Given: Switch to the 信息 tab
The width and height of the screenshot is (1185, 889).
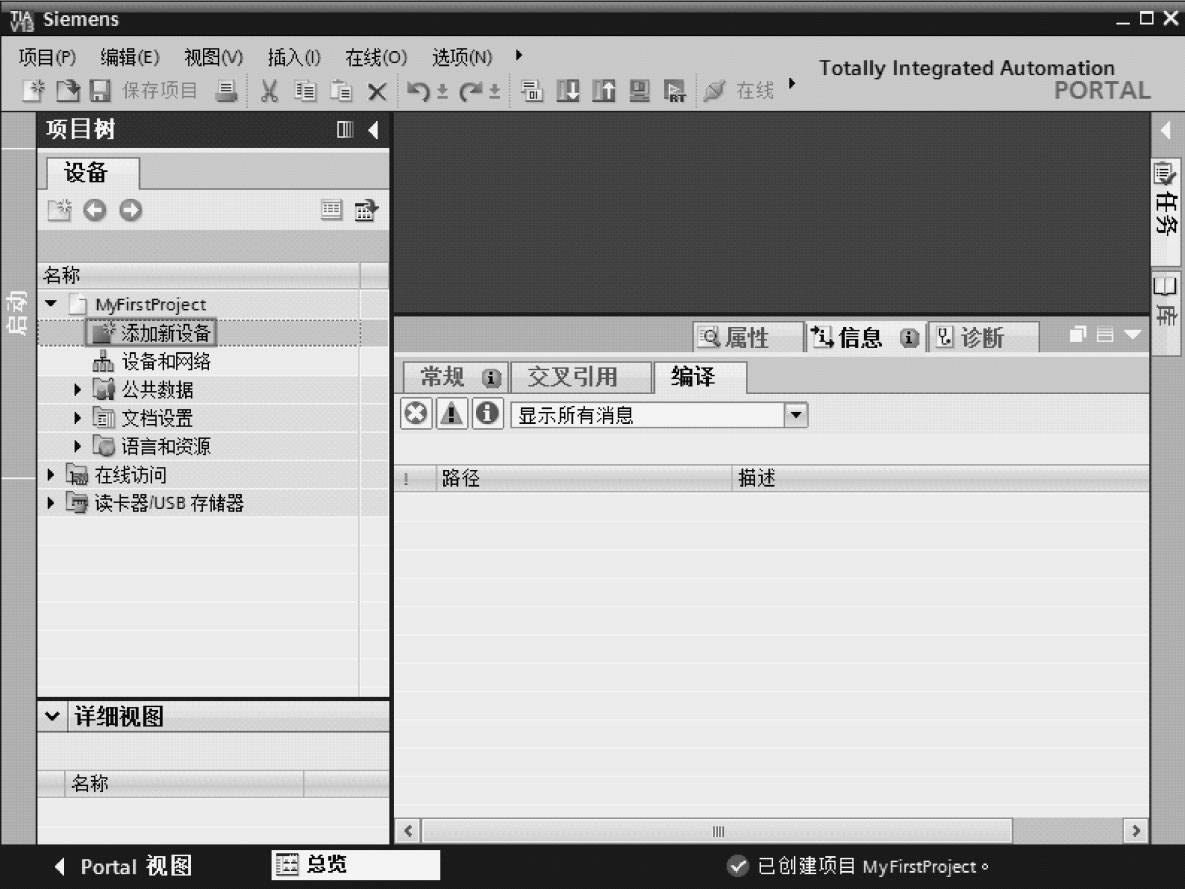Looking at the screenshot, I should (865, 337).
